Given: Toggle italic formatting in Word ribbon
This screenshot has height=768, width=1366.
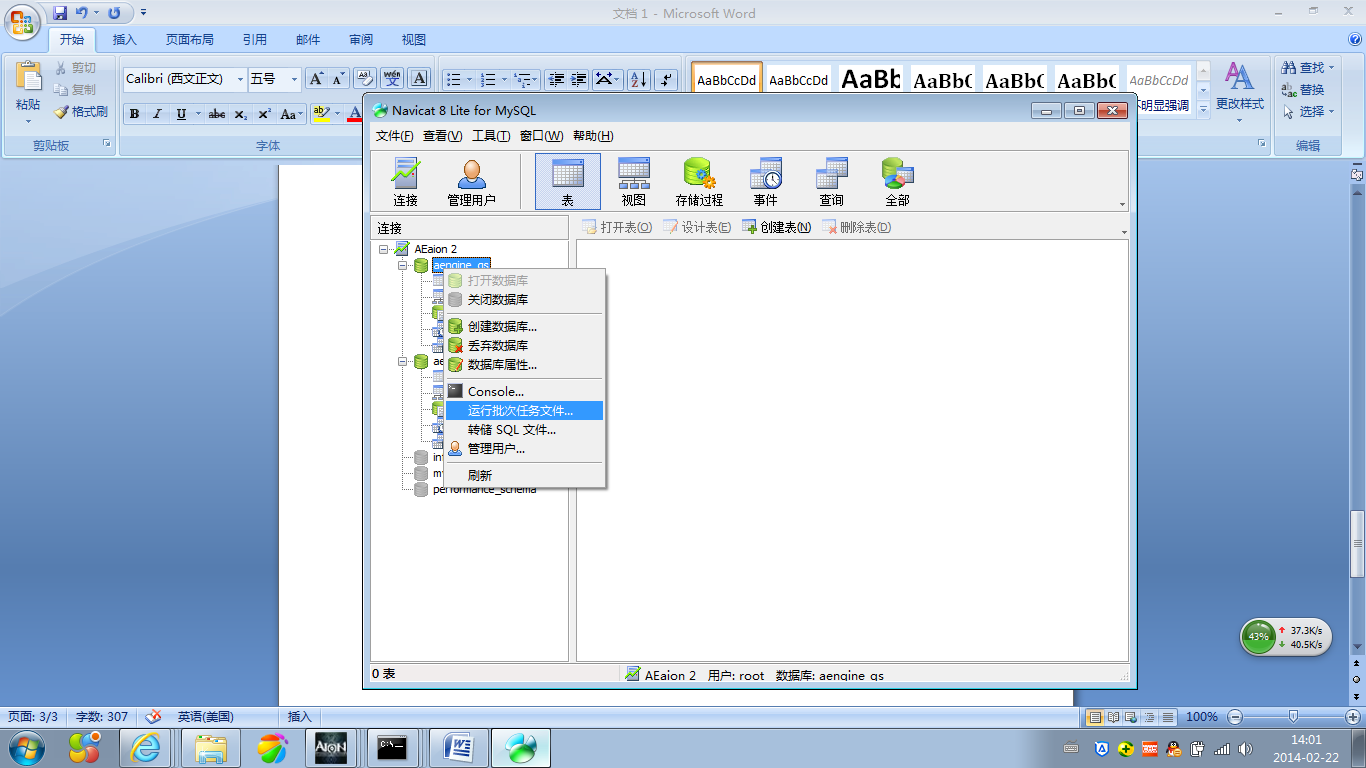Looking at the screenshot, I should click(x=157, y=114).
